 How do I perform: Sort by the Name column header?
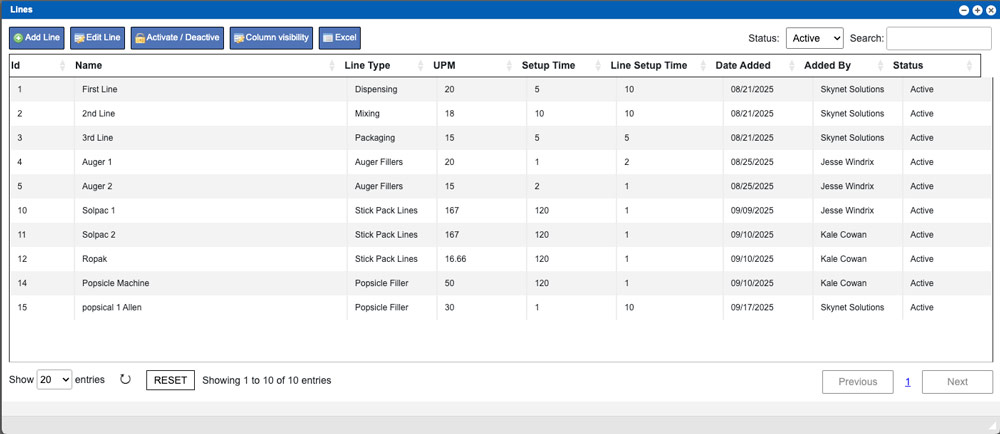click(x=200, y=66)
